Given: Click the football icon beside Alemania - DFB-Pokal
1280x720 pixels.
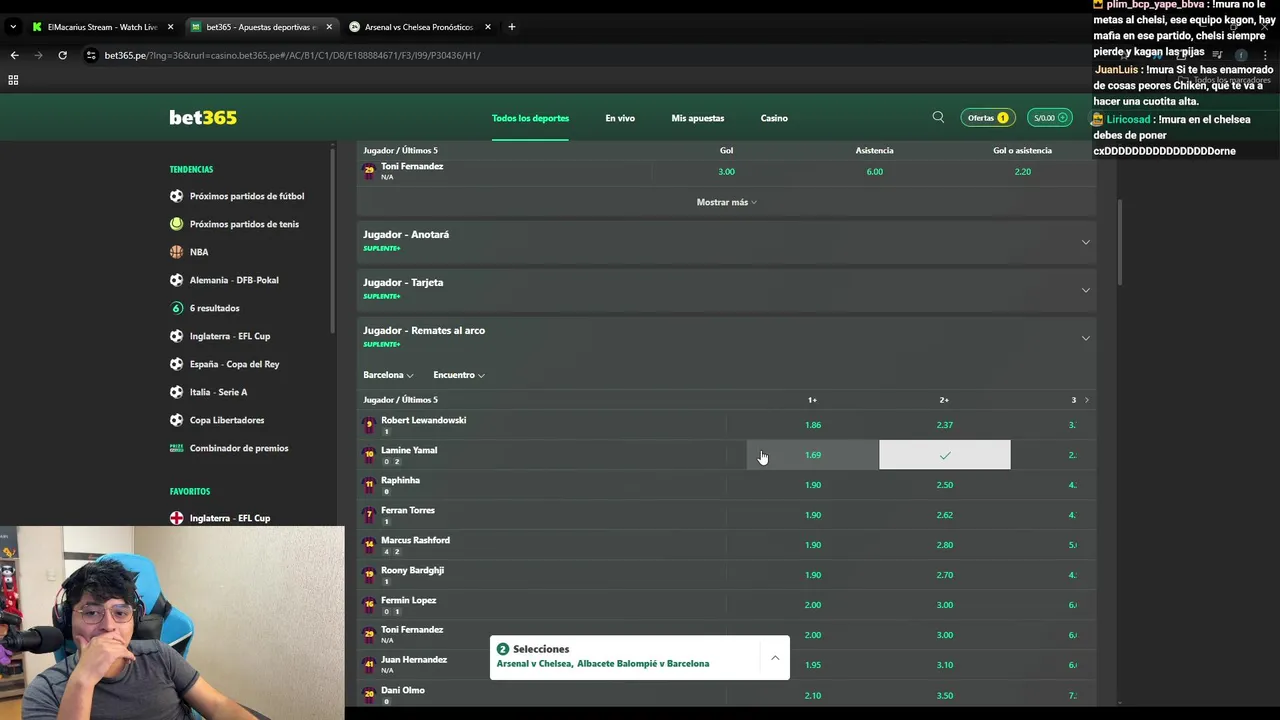Looking at the screenshot, I should pos(177,280).
